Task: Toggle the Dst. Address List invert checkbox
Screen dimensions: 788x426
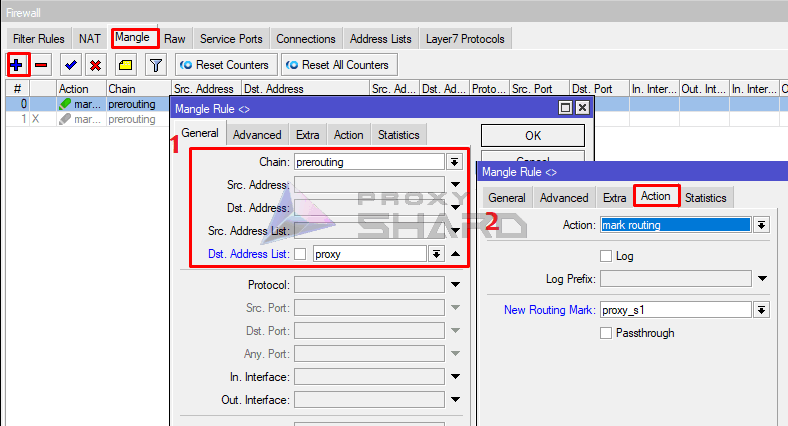Action: 300,254
